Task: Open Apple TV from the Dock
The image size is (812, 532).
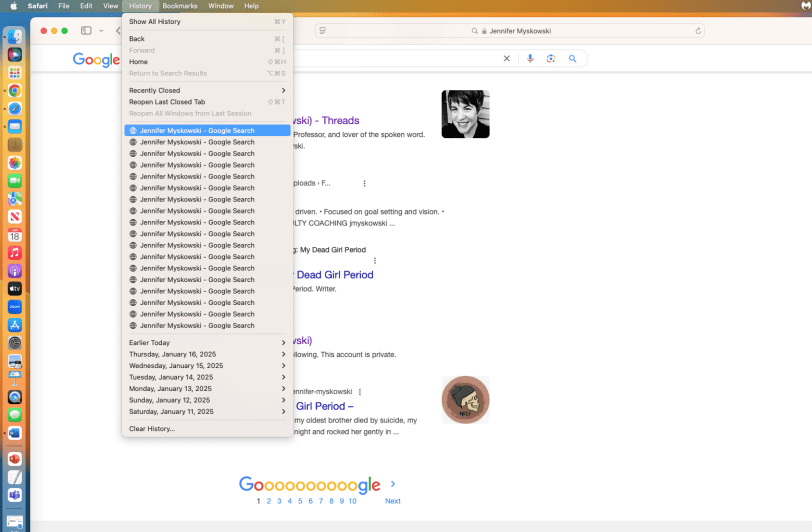Action: (x=14, y=289)
